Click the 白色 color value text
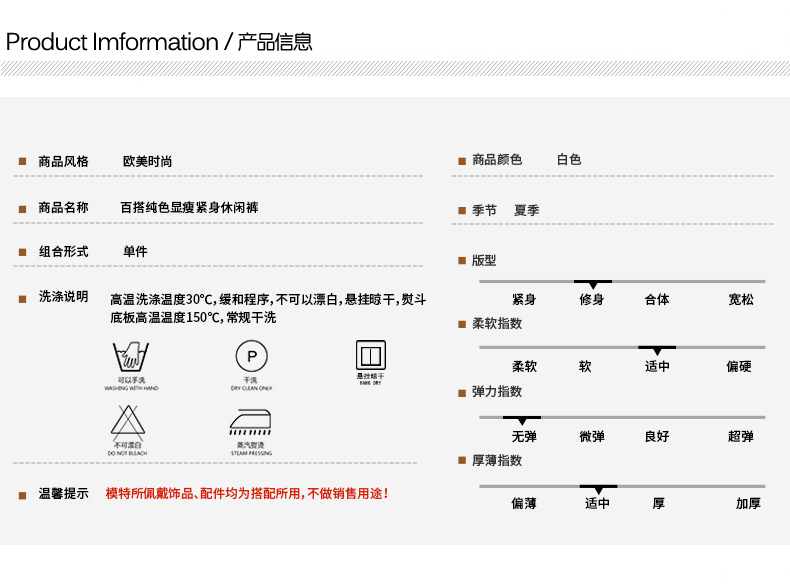Image resolution: width=790 pixels, height=584 pixels. click(569, 160)
